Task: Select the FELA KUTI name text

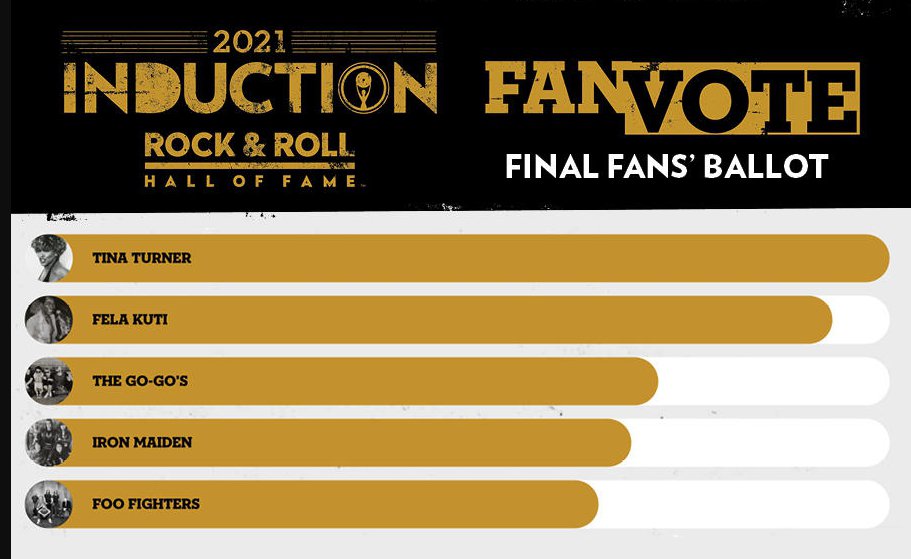Action: [x=129, y=320]
